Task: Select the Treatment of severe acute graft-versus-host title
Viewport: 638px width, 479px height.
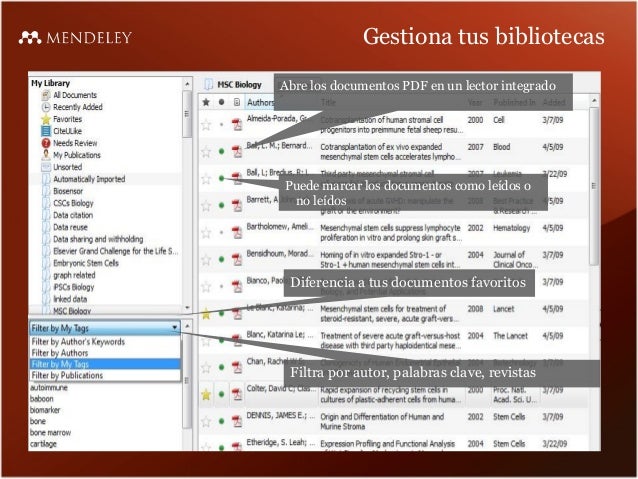Action: (x=391, y=341)
